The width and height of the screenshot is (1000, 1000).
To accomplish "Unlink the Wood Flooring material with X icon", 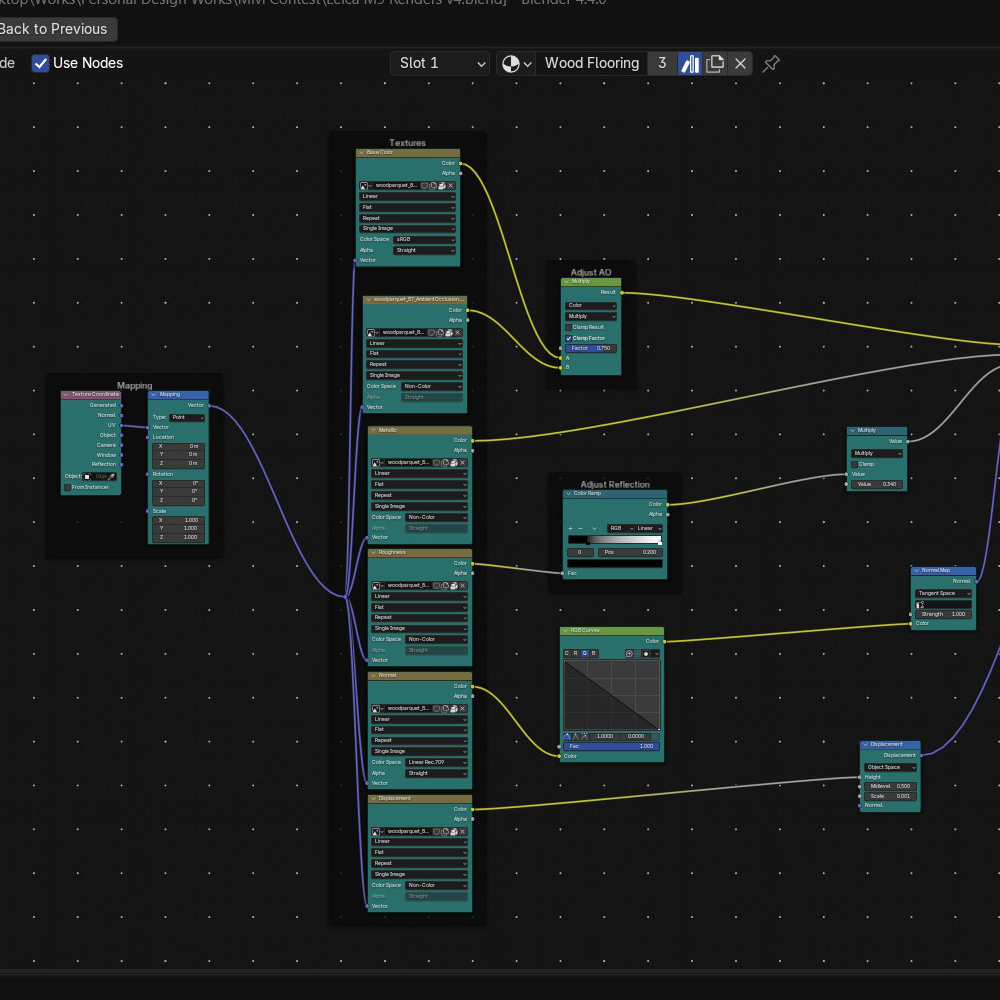I will pyautogui.click(x=740, y=63).
